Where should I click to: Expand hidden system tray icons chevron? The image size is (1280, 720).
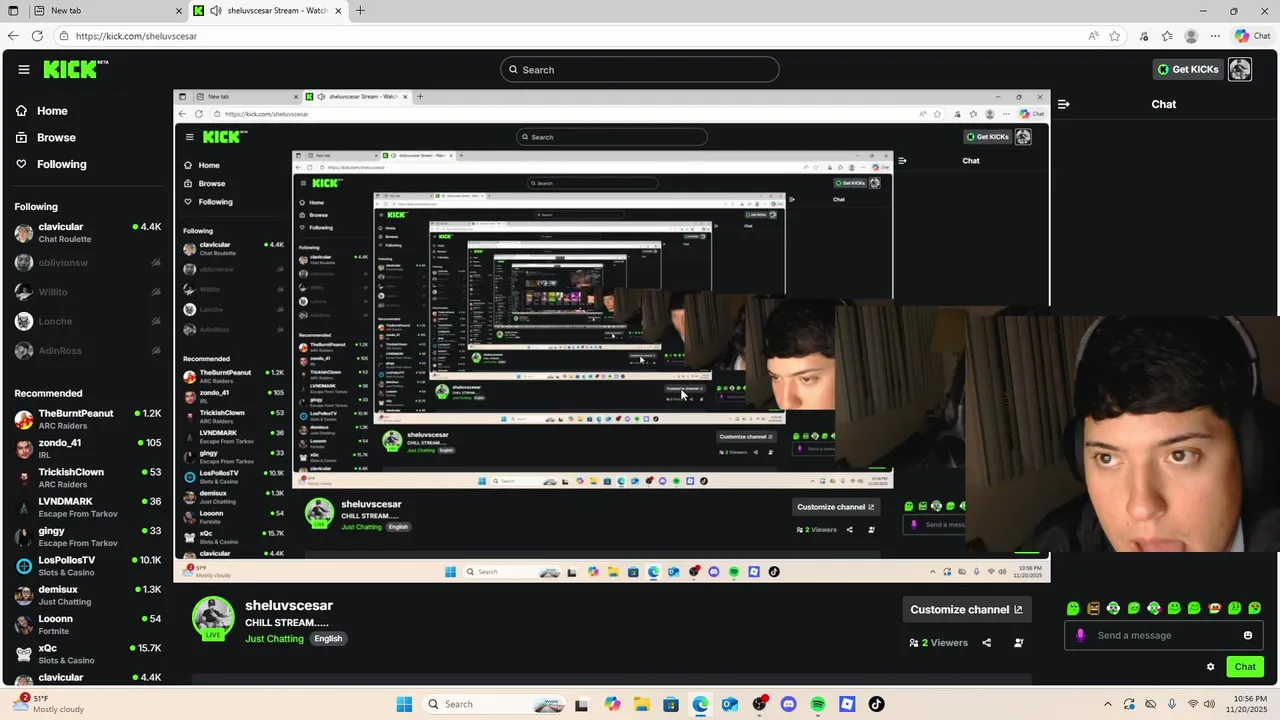click(x=1107, y=704)
